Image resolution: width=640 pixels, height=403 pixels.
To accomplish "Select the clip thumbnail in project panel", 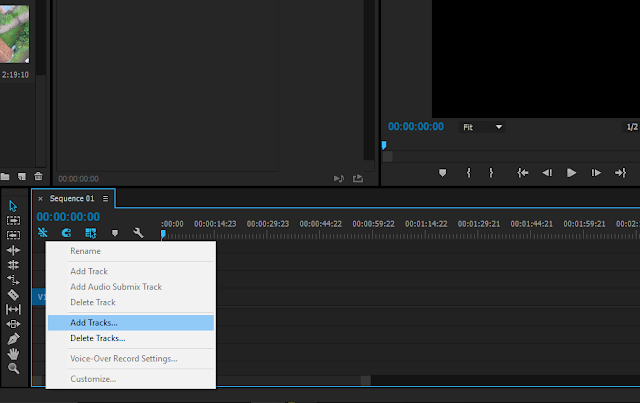I will click(x=14, y=33).
